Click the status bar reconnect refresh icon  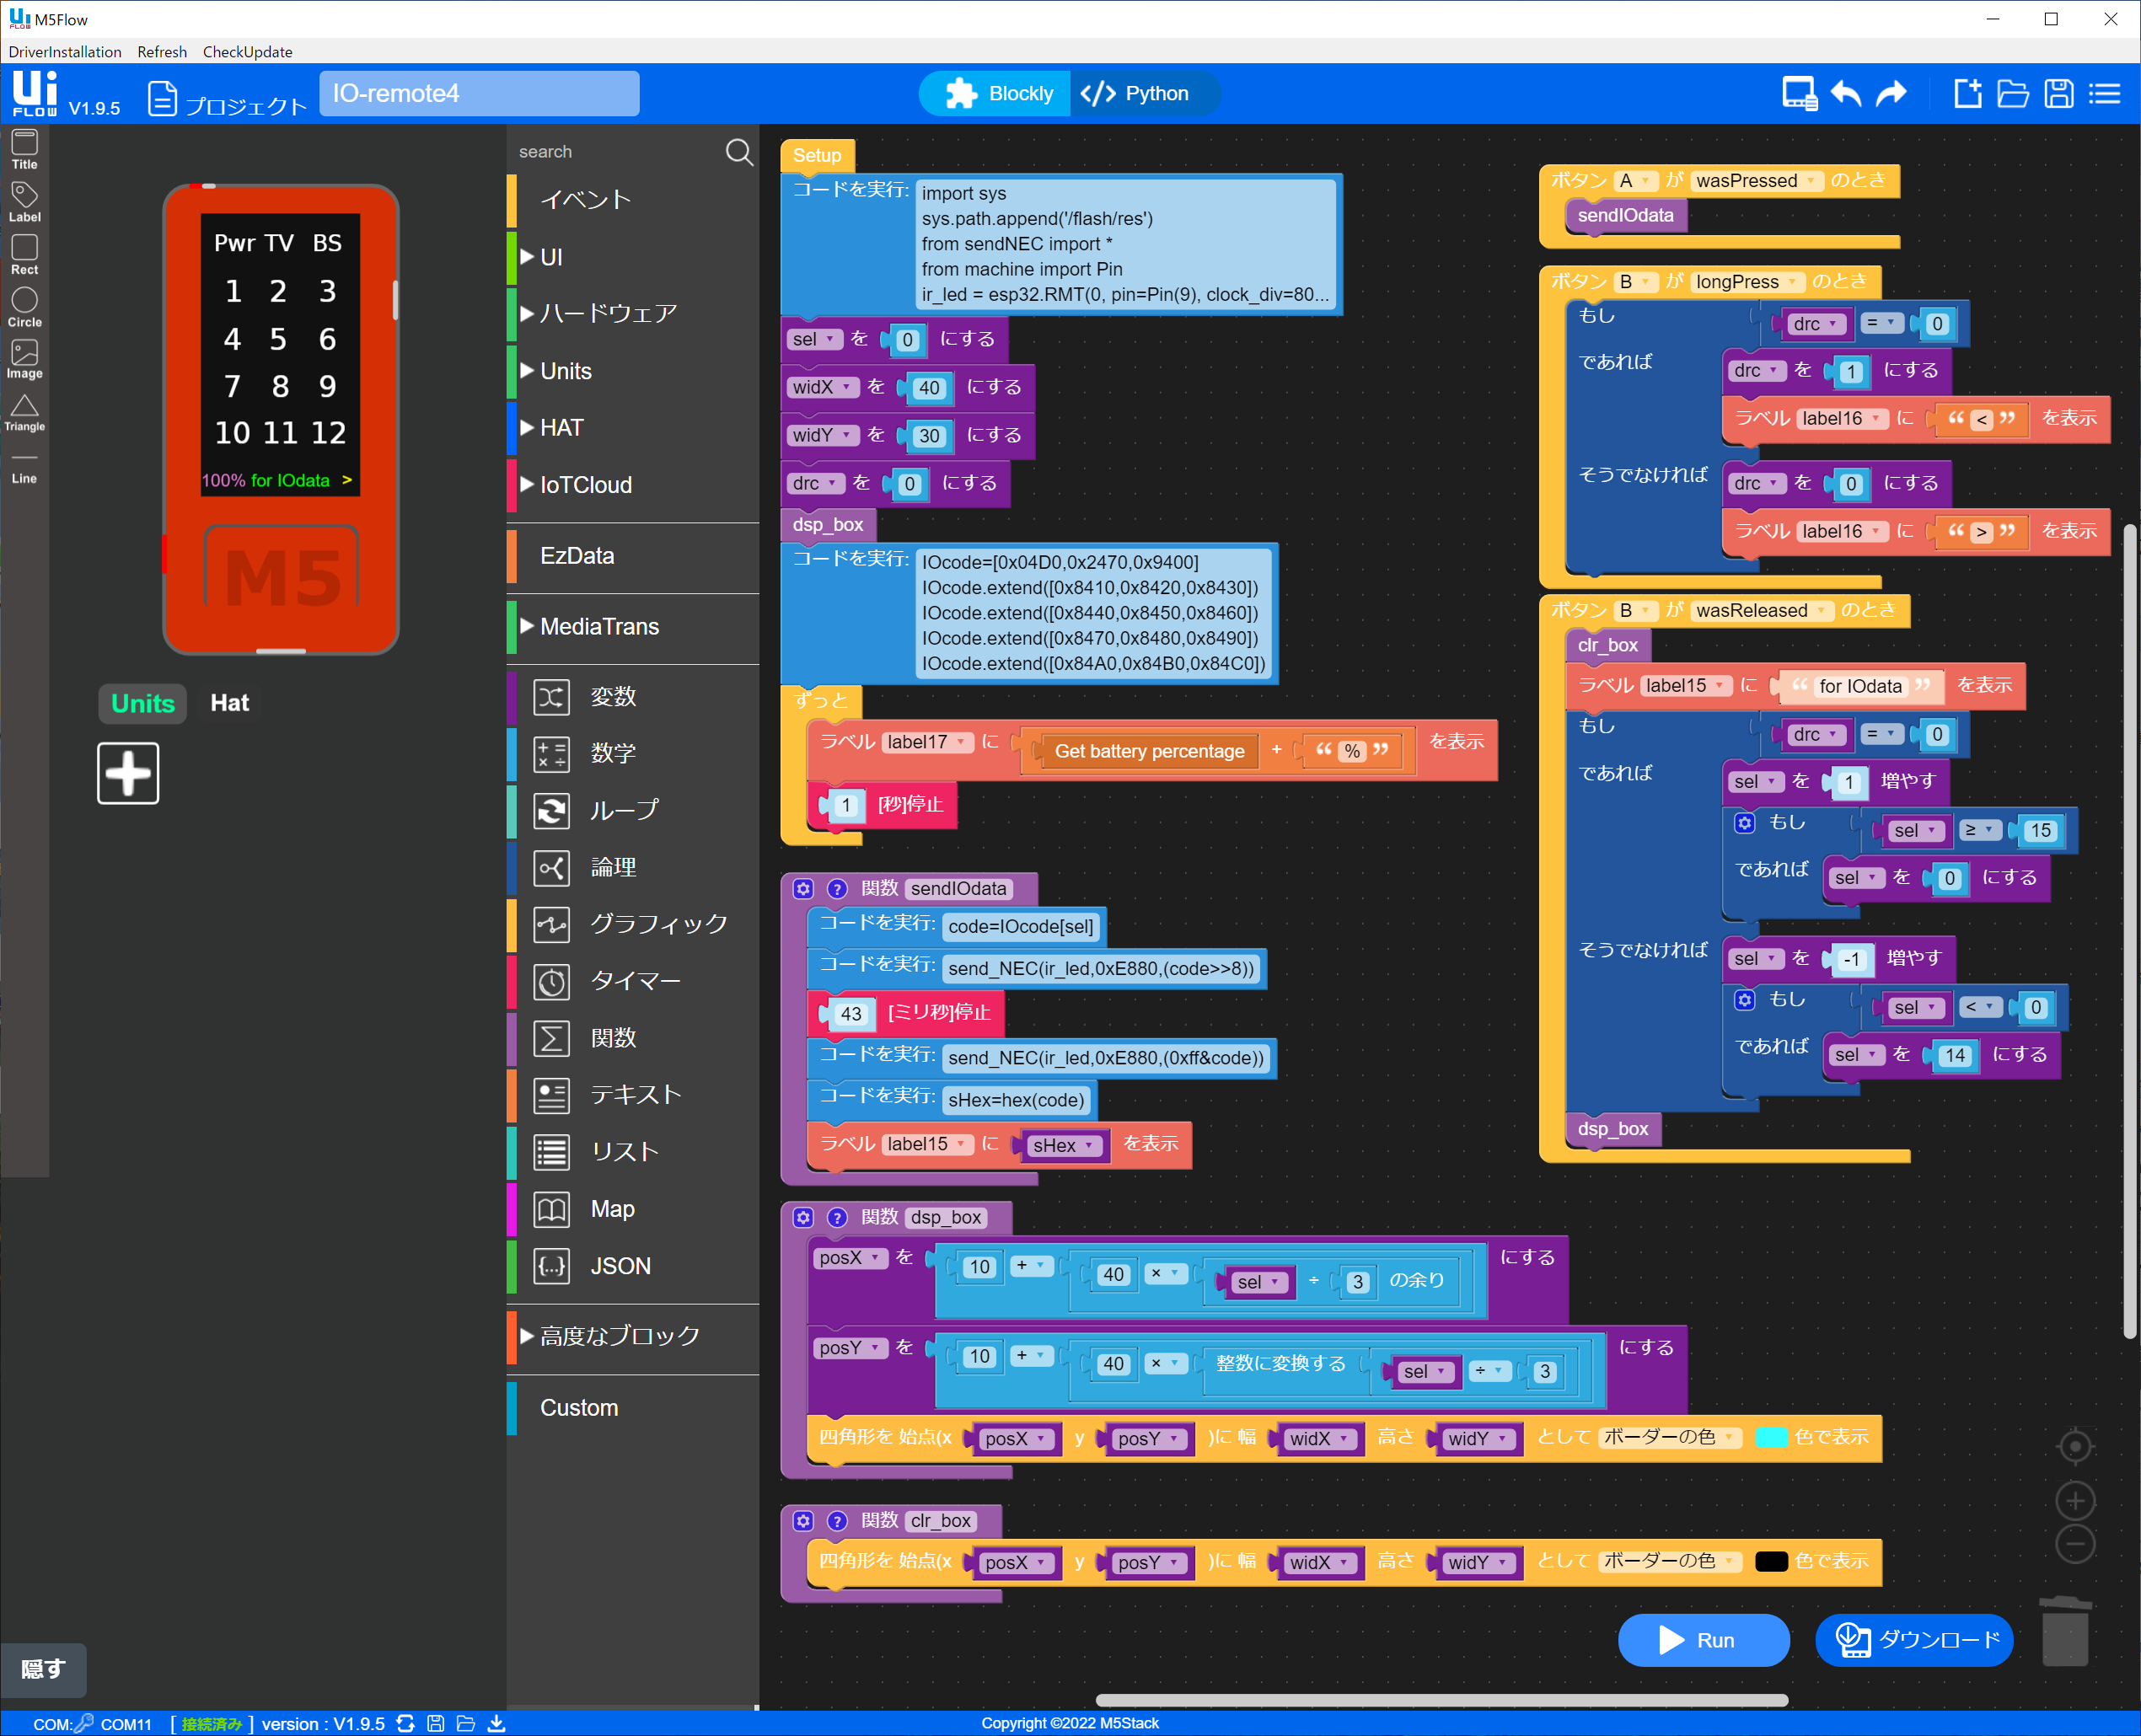coord(405,1723)
